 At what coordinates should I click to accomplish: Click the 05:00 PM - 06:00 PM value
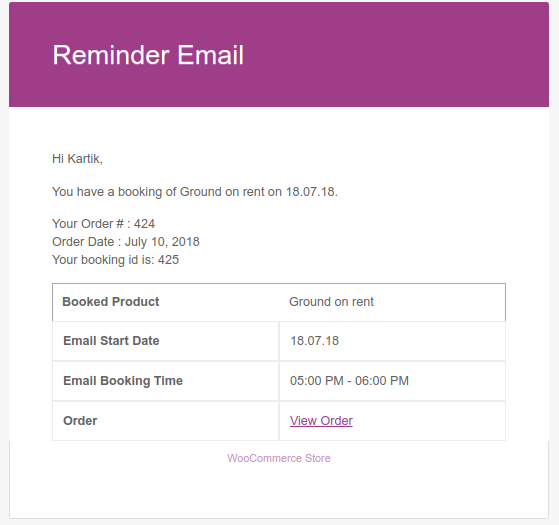tap(349, 381)
